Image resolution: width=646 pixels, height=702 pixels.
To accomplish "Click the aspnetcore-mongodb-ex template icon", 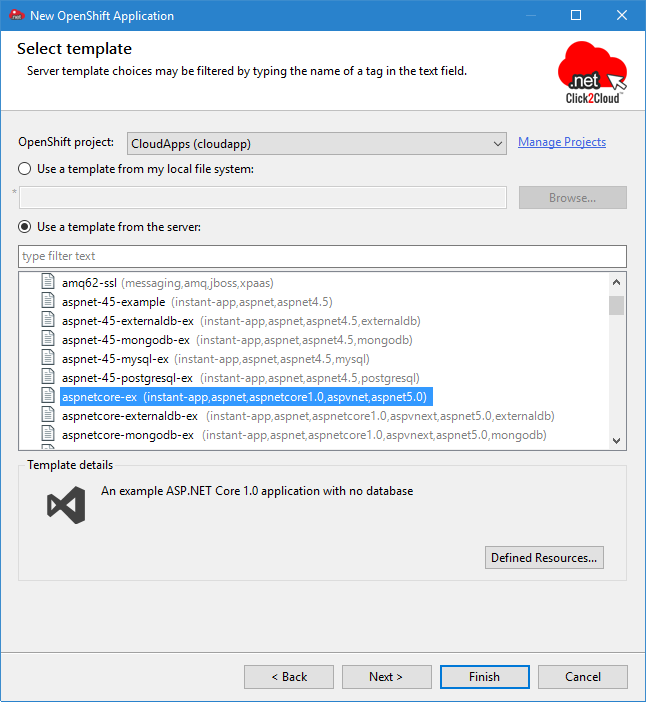I will point(48,434).
